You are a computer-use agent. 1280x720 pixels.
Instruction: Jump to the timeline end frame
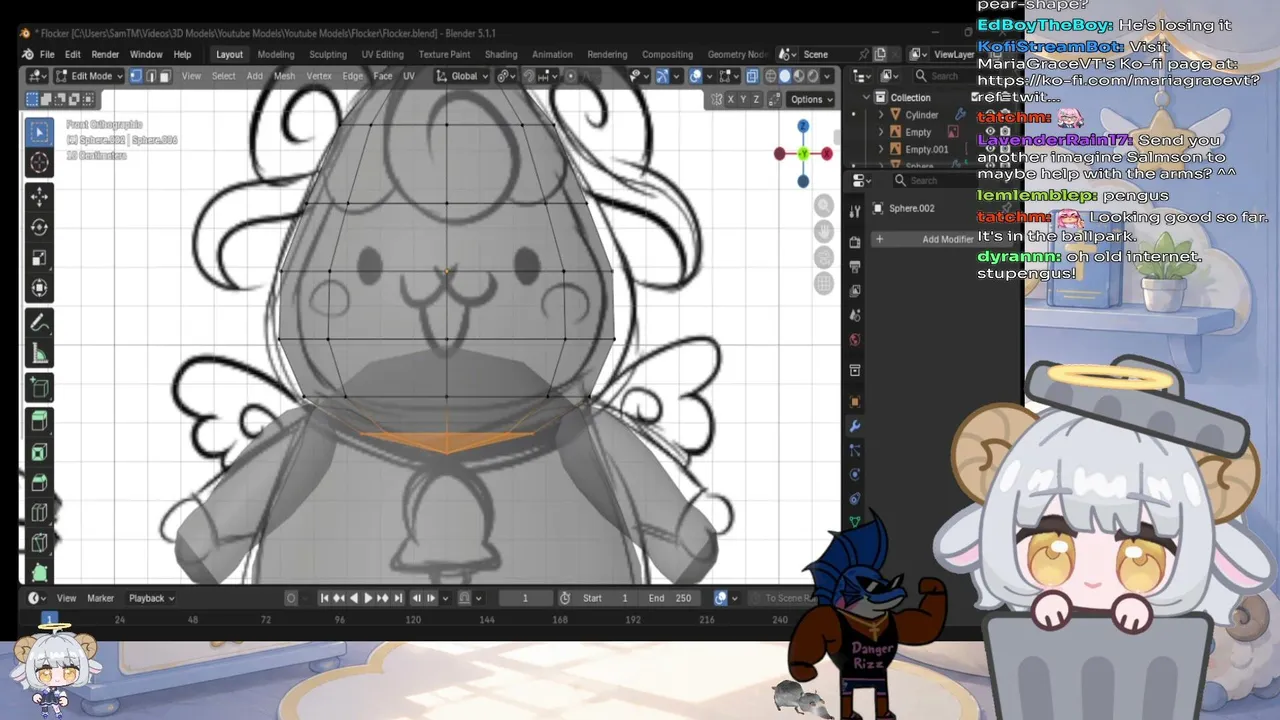click(398, 598)
